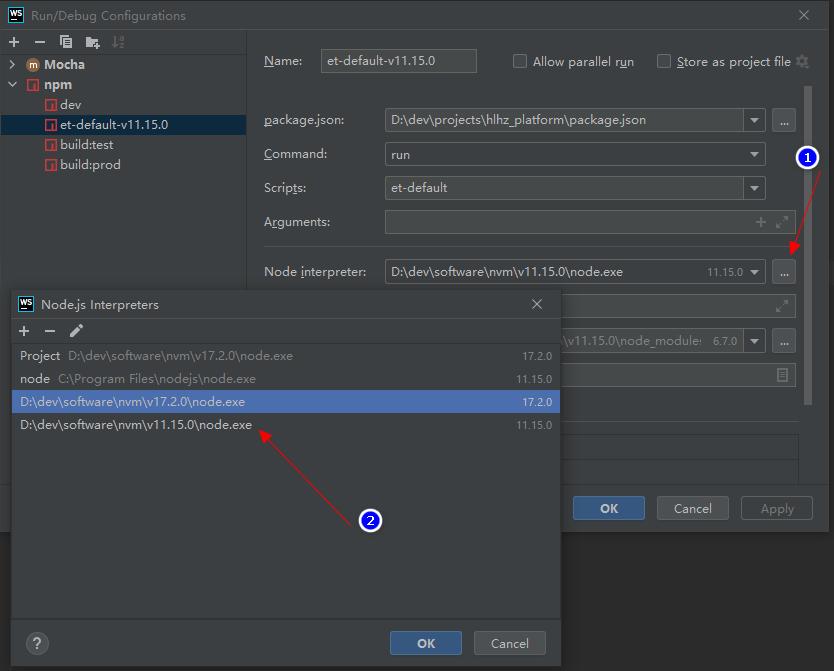Screen dimensions: 834x671
Task: Confirm Node.js Interpreters dialog with OK
Action: click(426, 643)
